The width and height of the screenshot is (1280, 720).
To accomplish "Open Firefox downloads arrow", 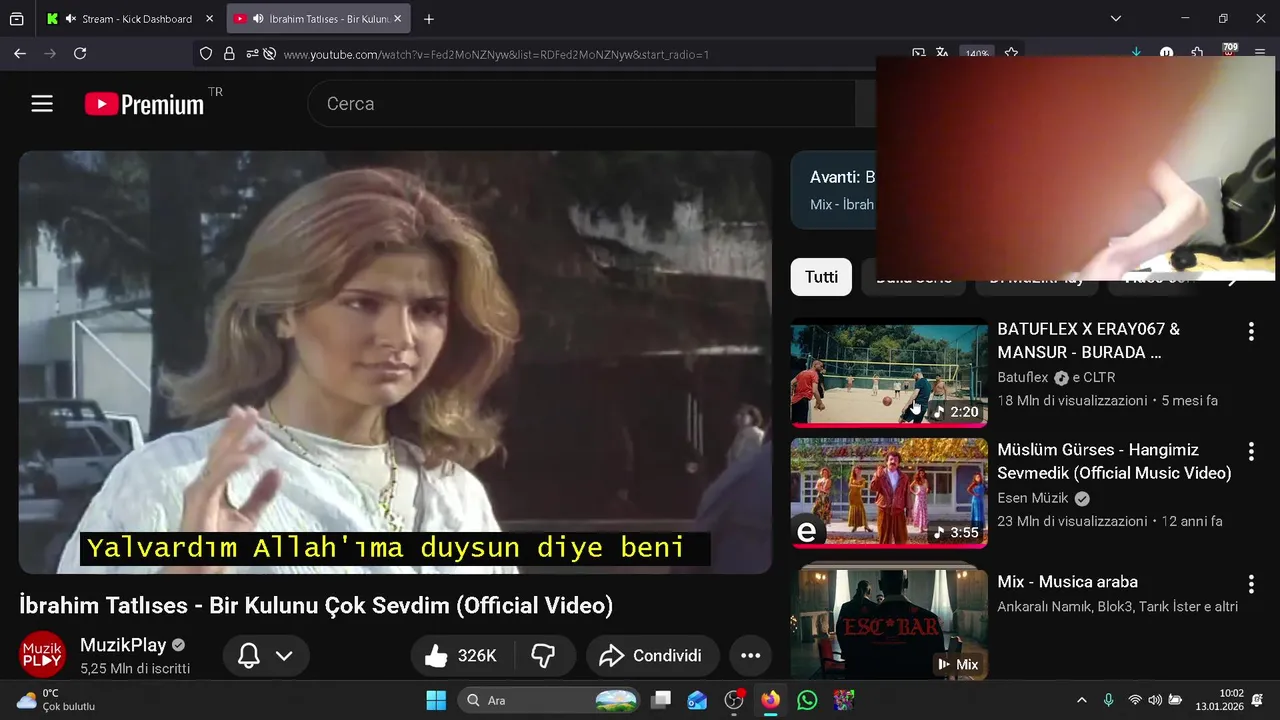I will 1136,54.
